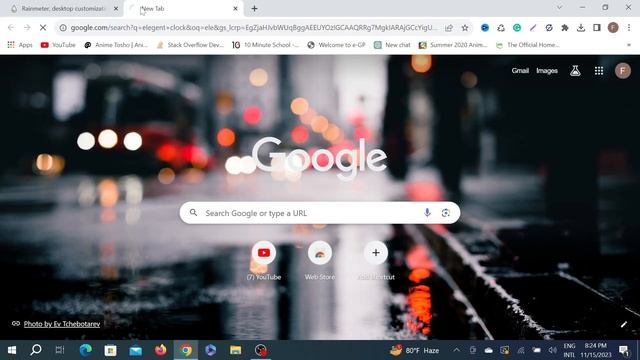
Task: Launch Microsoft Edge from taskbar
Action: tap(85, 350)
